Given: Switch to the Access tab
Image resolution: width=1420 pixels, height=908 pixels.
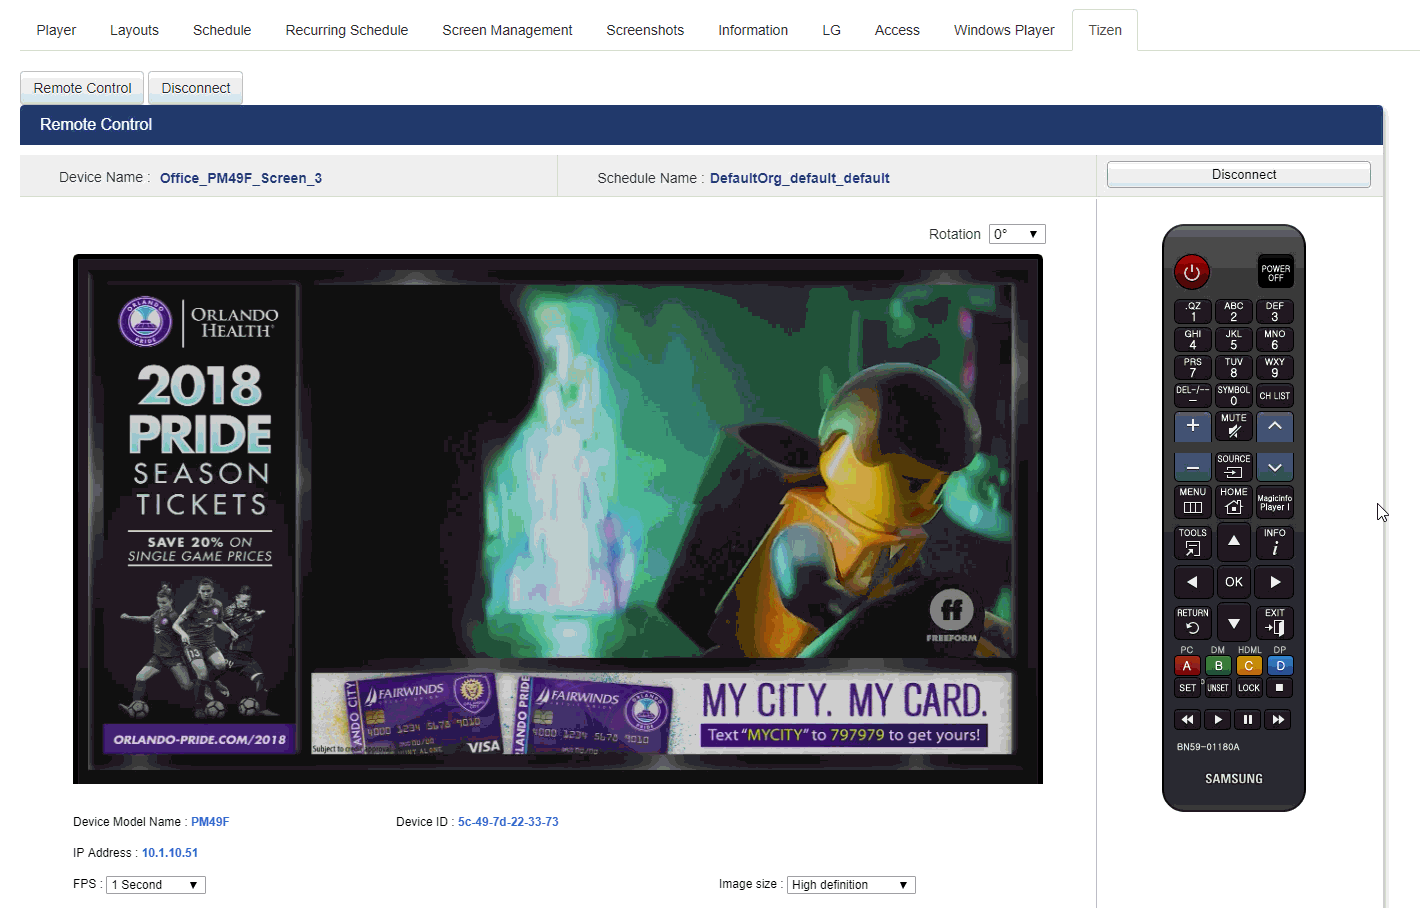Looking at the screenshot, I should tap(897, 30).
